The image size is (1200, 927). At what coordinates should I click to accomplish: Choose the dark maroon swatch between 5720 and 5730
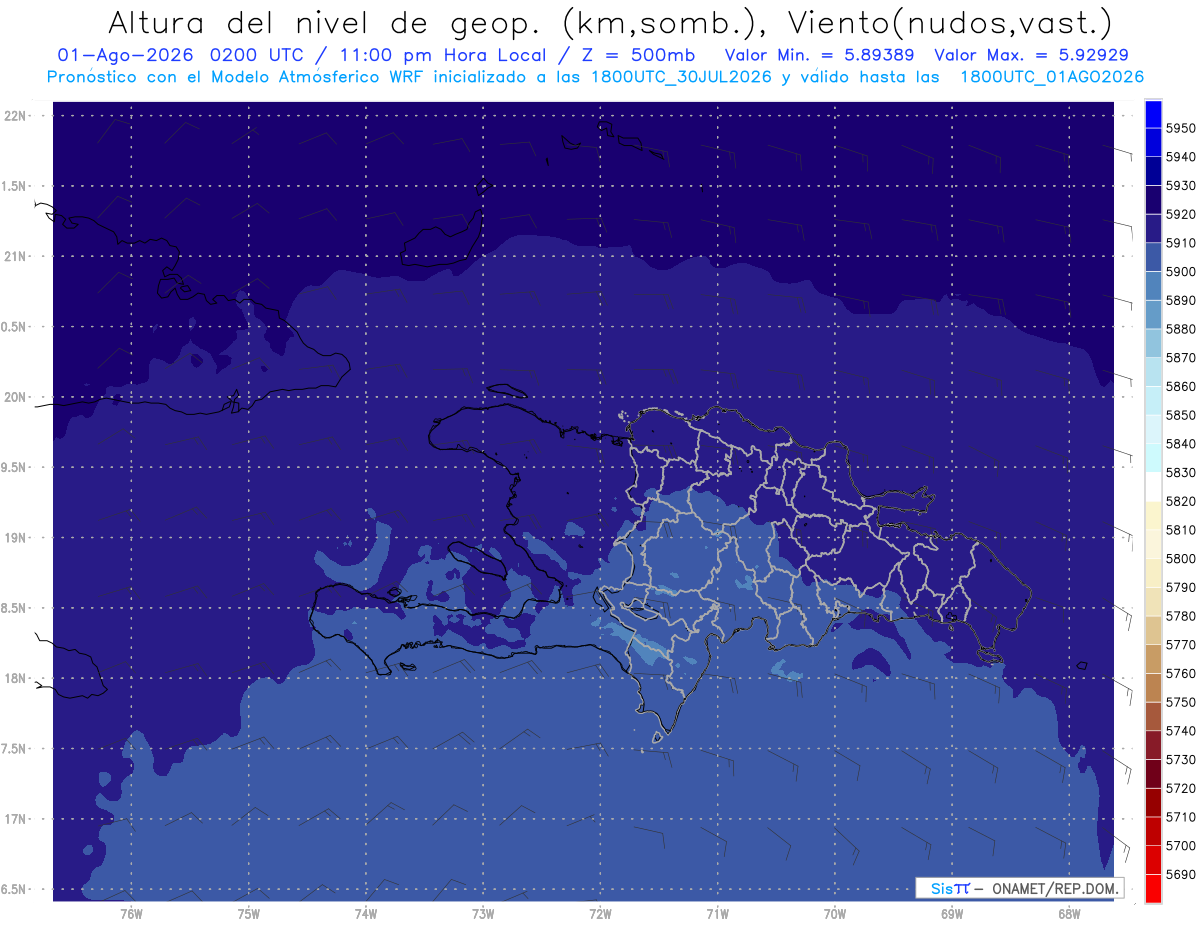(x=1153, y=774)
